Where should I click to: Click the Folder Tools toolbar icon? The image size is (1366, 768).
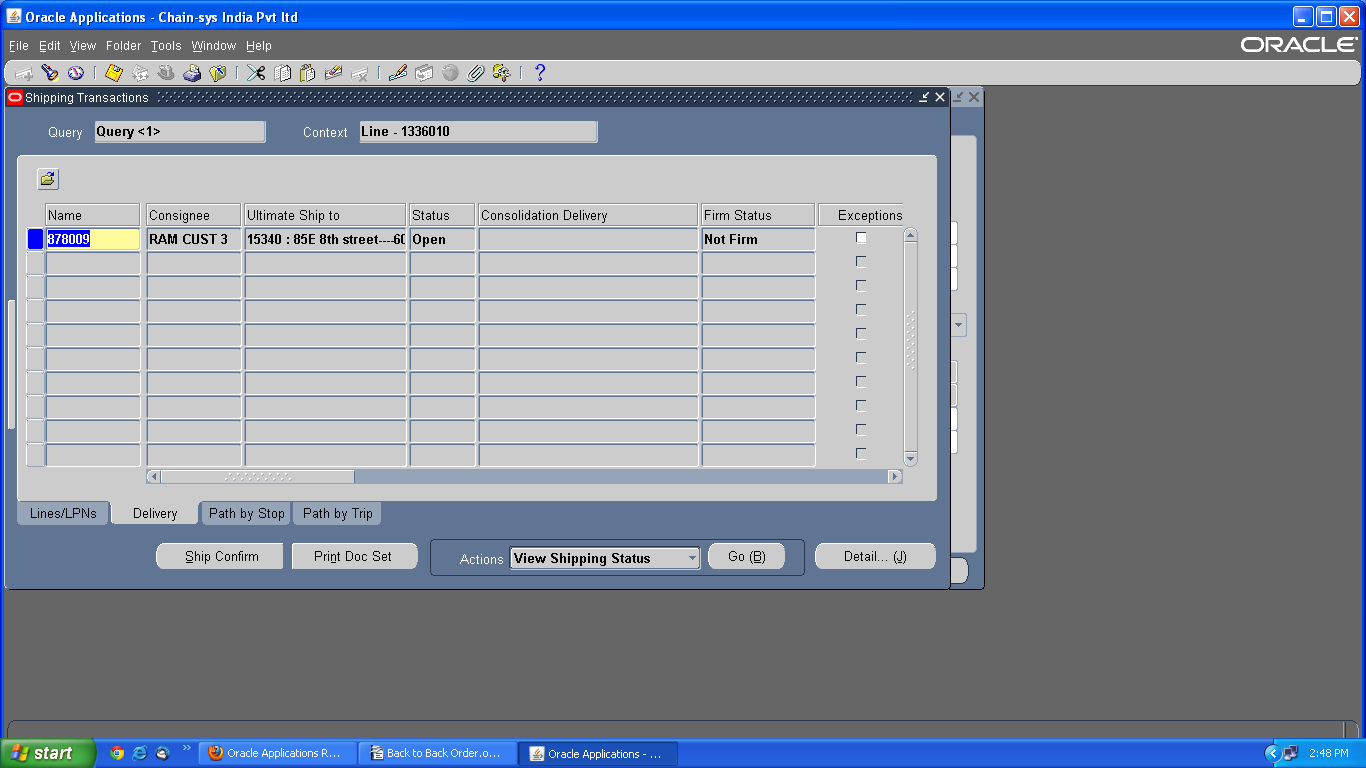pos(502,73)
